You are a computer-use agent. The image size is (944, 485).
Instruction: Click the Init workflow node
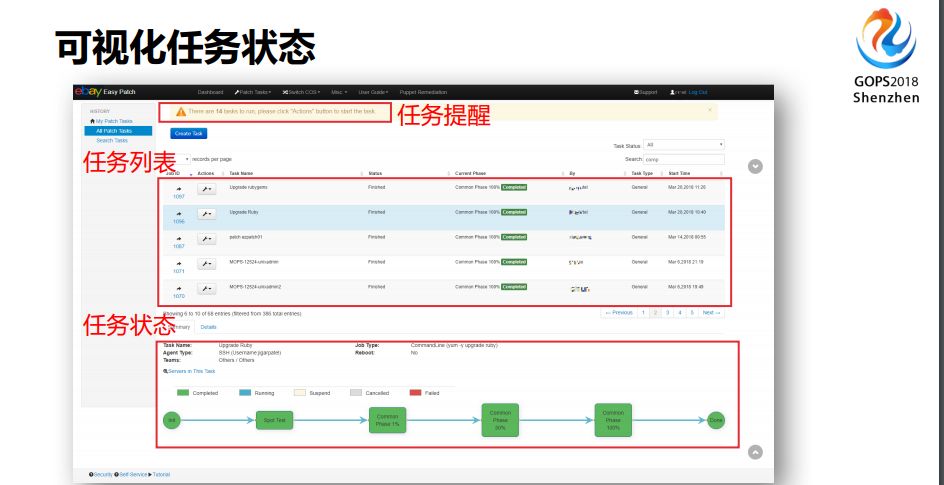pos(172,420)
